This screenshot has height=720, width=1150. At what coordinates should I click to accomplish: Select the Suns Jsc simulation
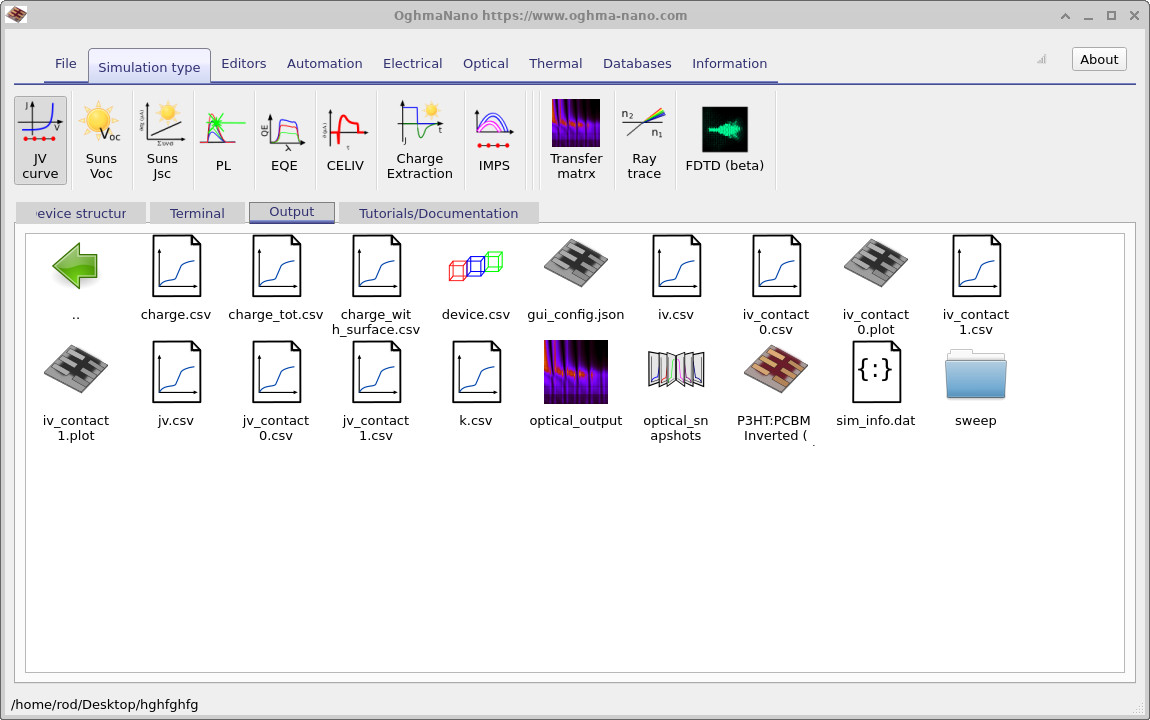[x=162, y=140]
